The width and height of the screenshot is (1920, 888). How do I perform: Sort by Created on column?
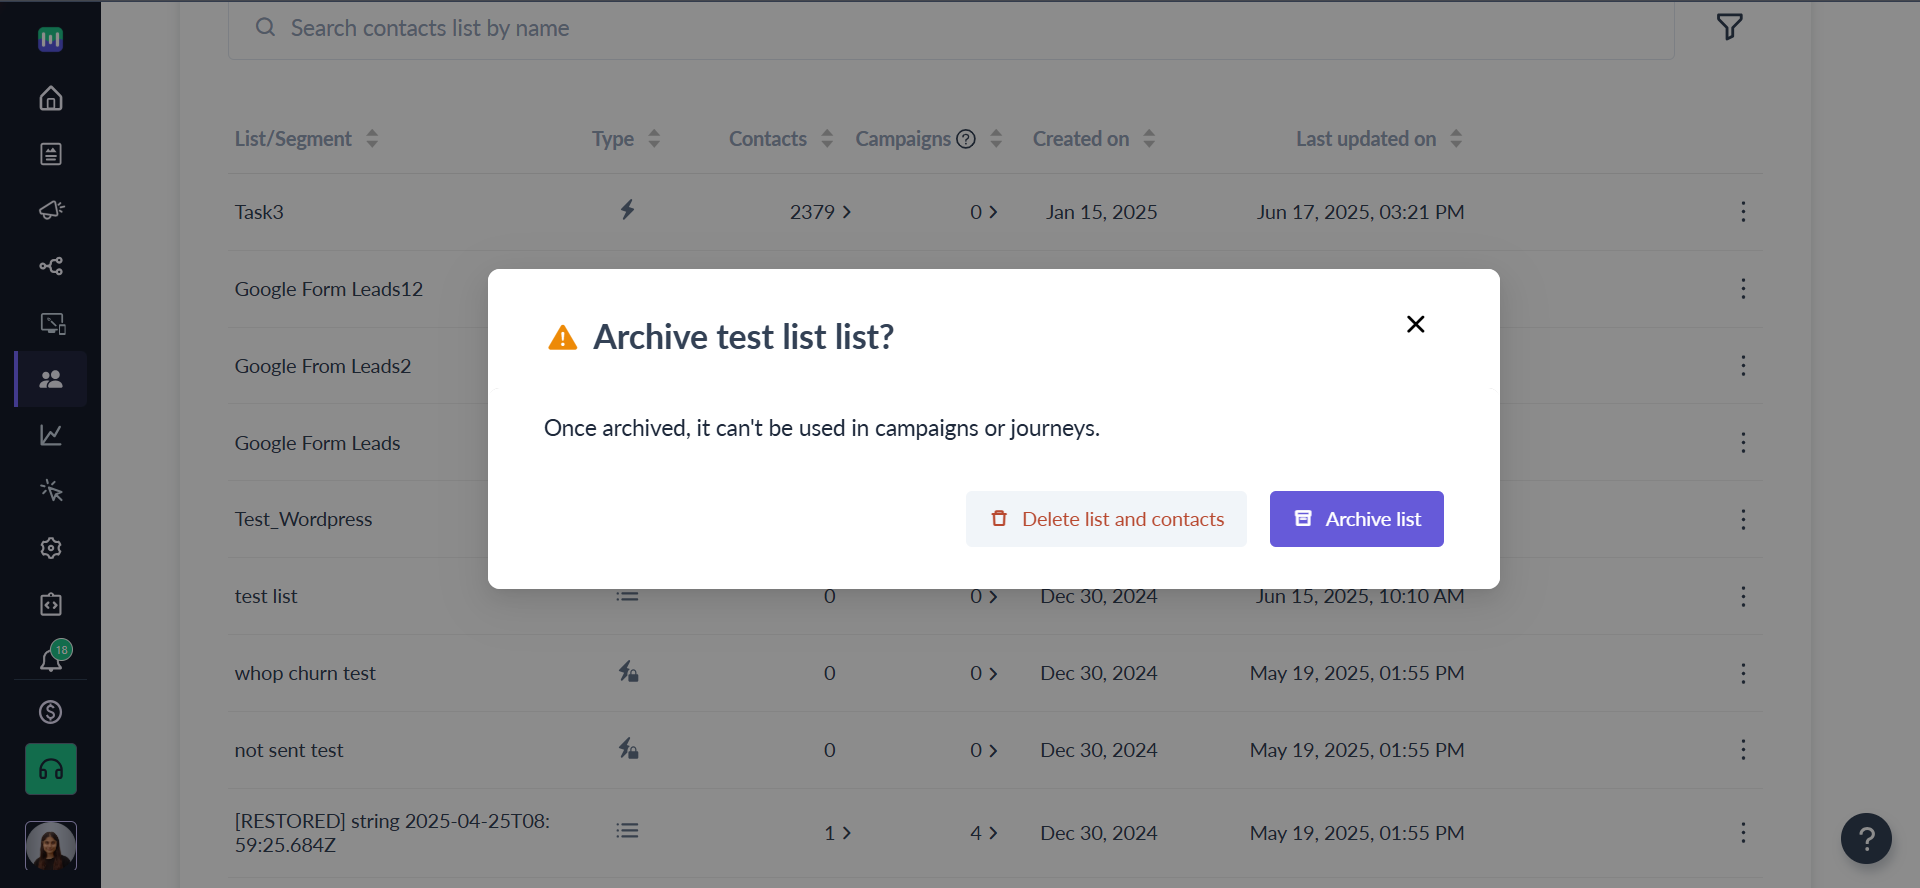pos(1149,139)
